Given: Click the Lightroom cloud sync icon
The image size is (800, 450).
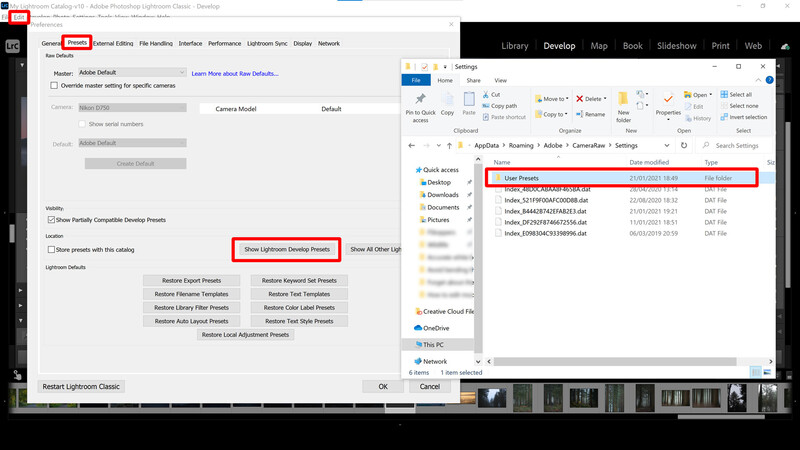Looking at the screenshot, I should pyautogui.click(x=785, y=46).
